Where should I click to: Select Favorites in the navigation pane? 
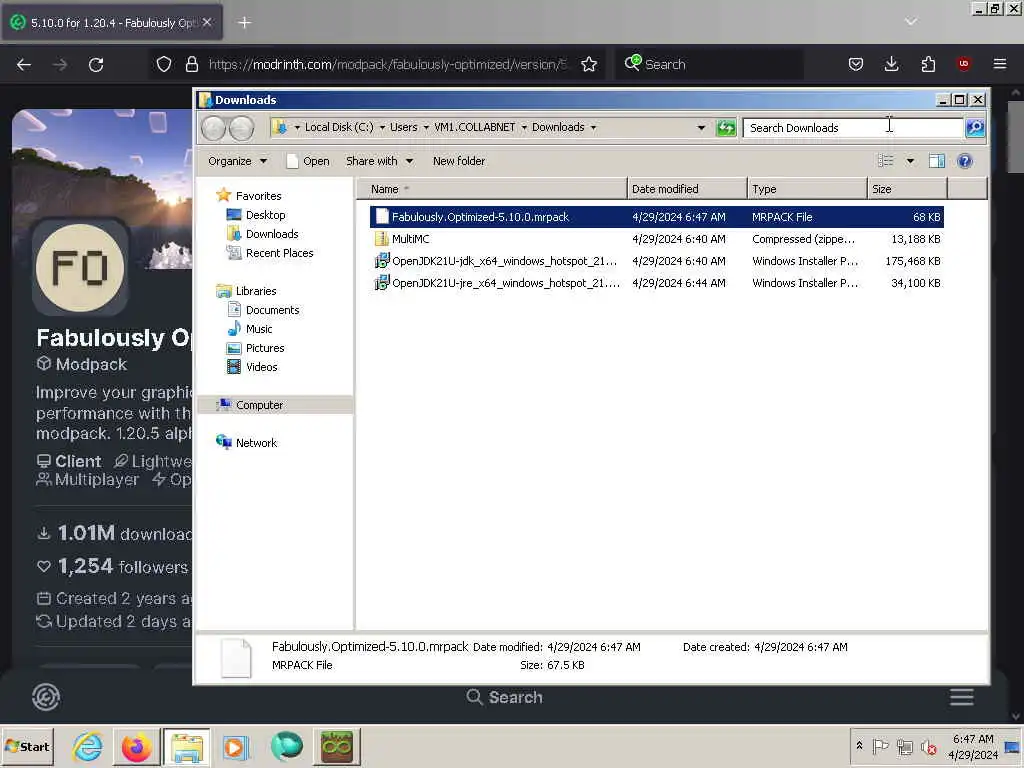tap(258, 195)
